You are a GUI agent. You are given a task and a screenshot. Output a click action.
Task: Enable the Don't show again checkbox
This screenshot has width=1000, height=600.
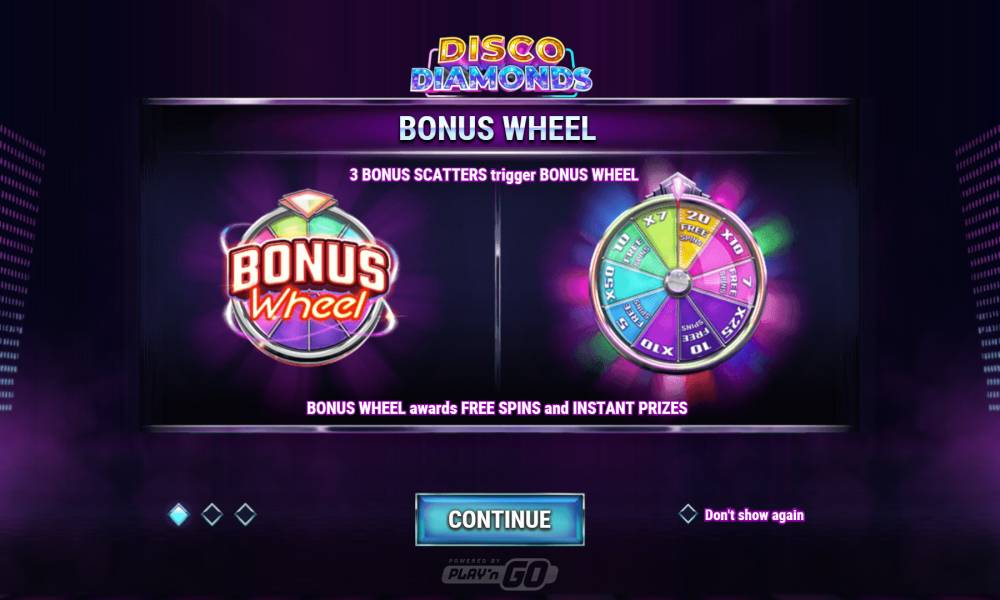click(688, 514)
